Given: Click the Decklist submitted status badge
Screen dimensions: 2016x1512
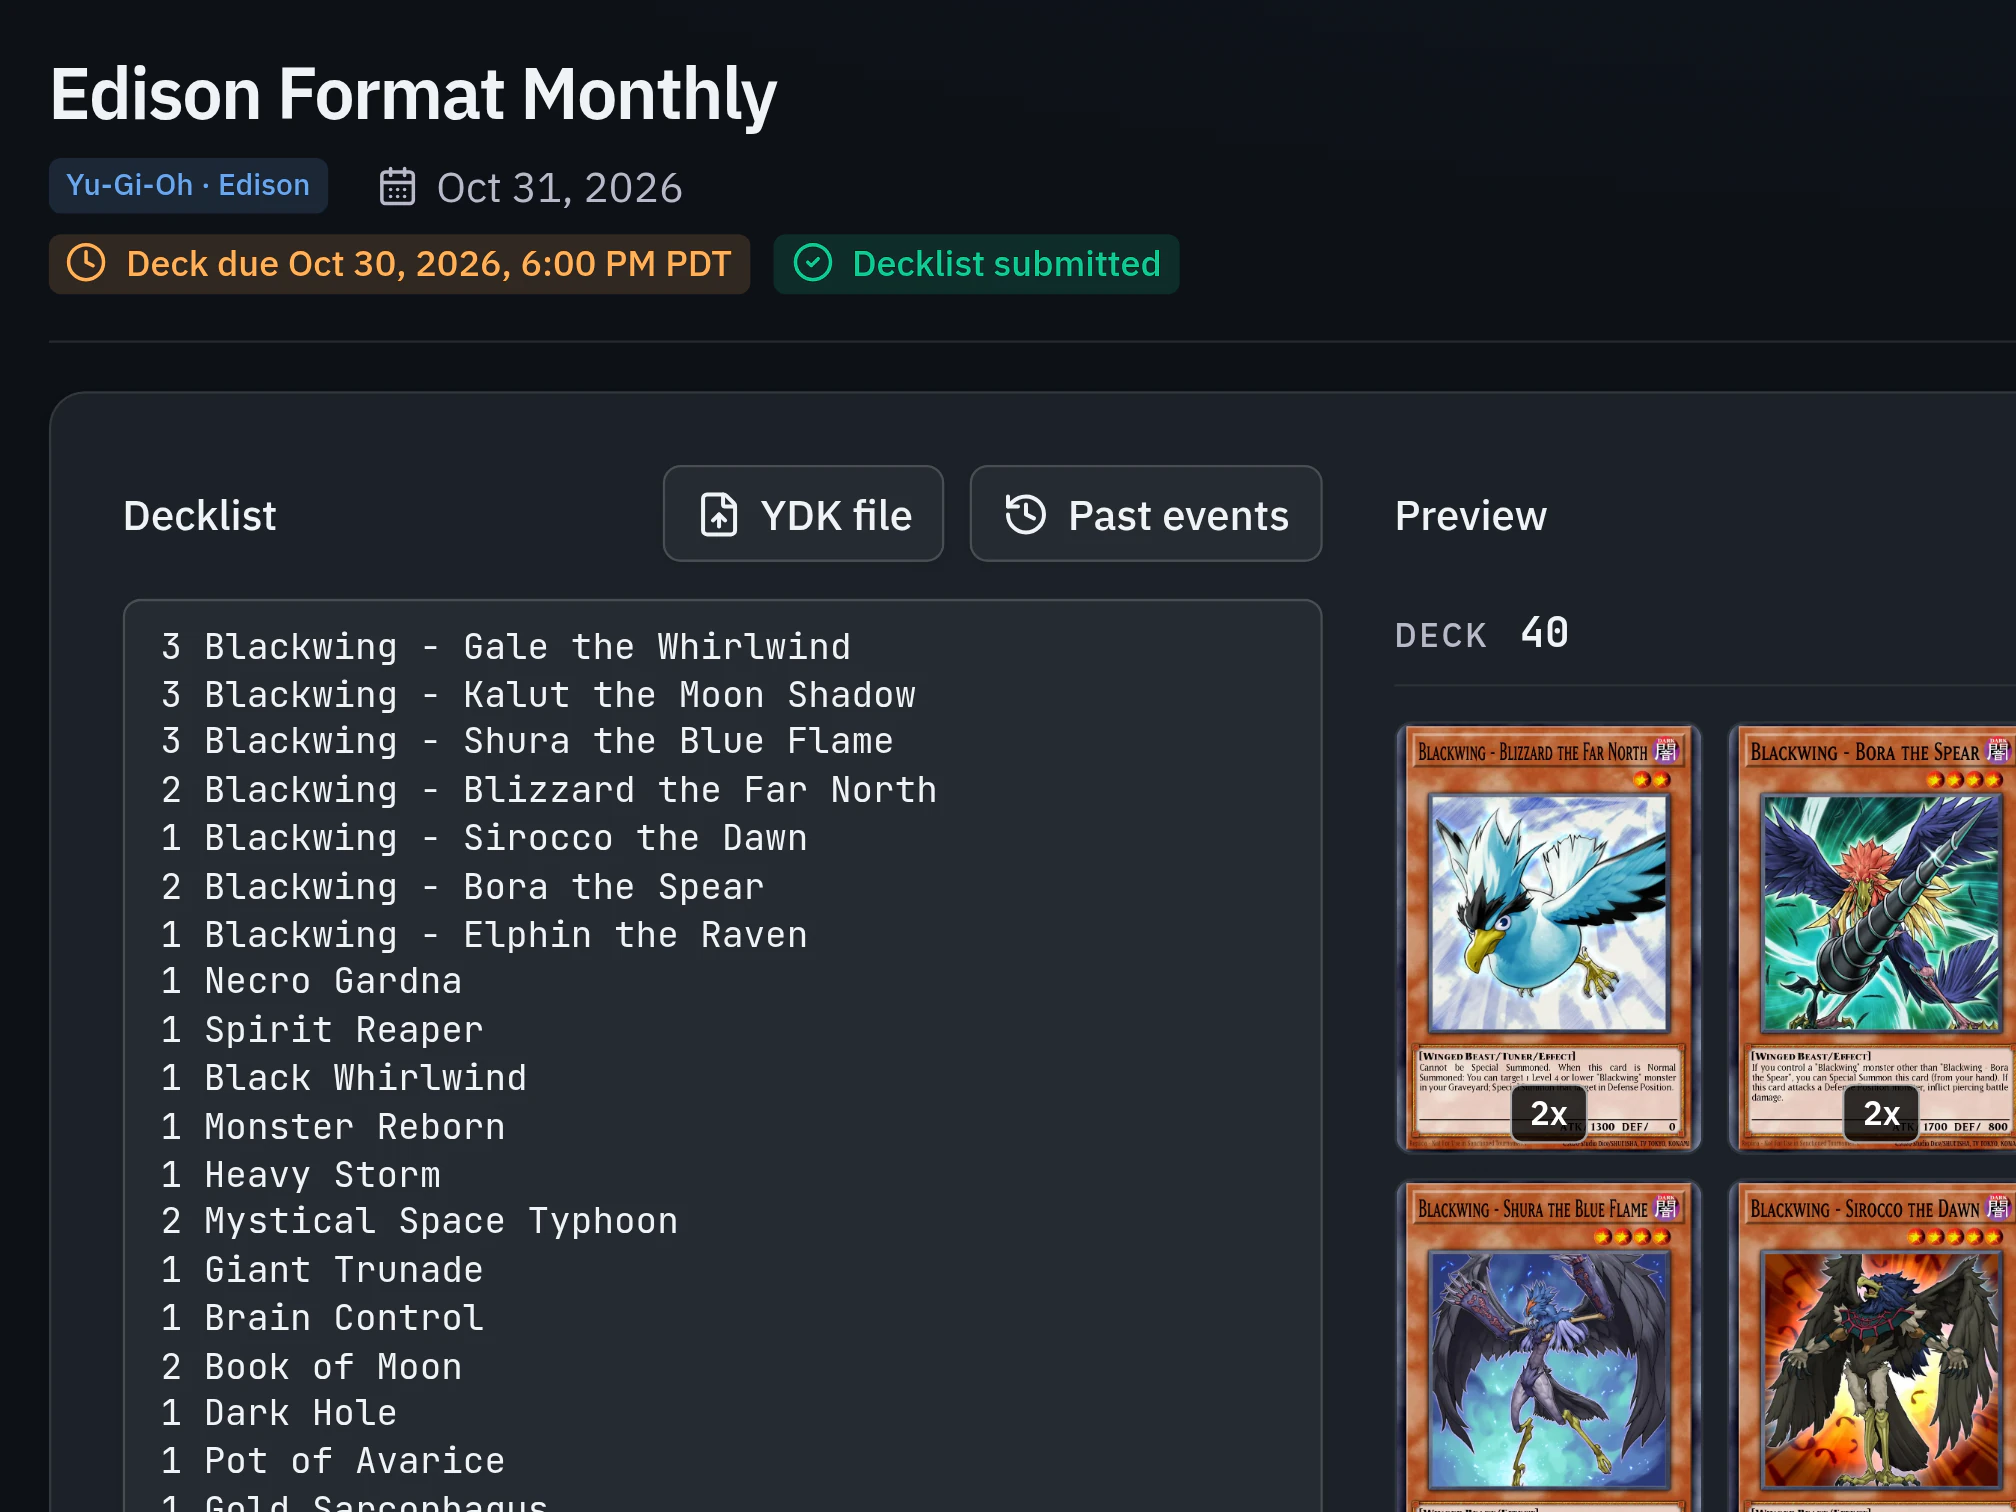Looking at the screenshot, I should (x=976, y=264).
